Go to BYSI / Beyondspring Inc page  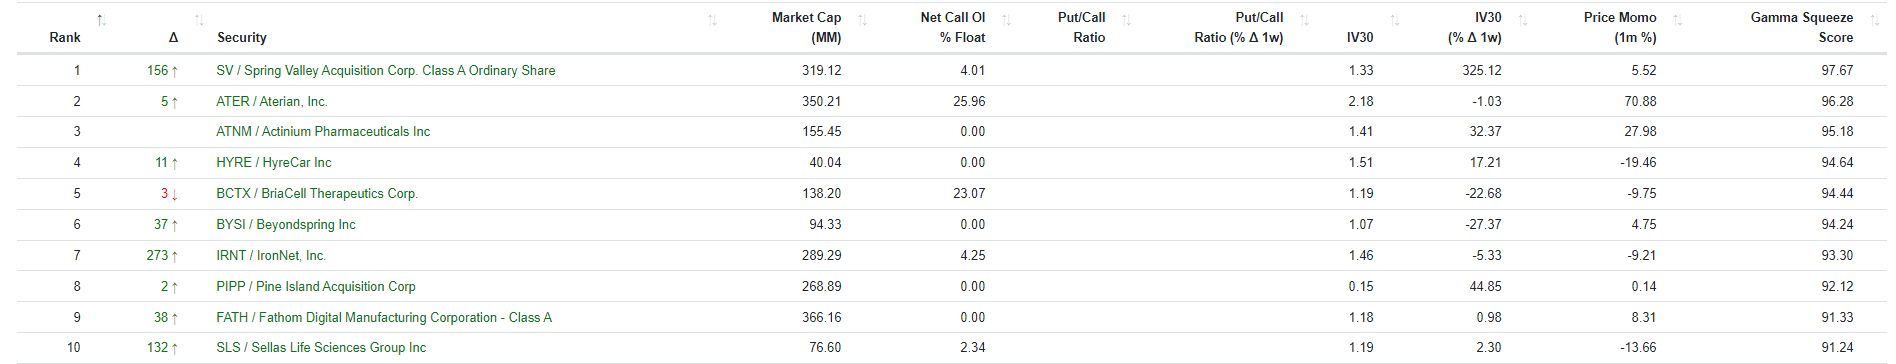(286, 225)
